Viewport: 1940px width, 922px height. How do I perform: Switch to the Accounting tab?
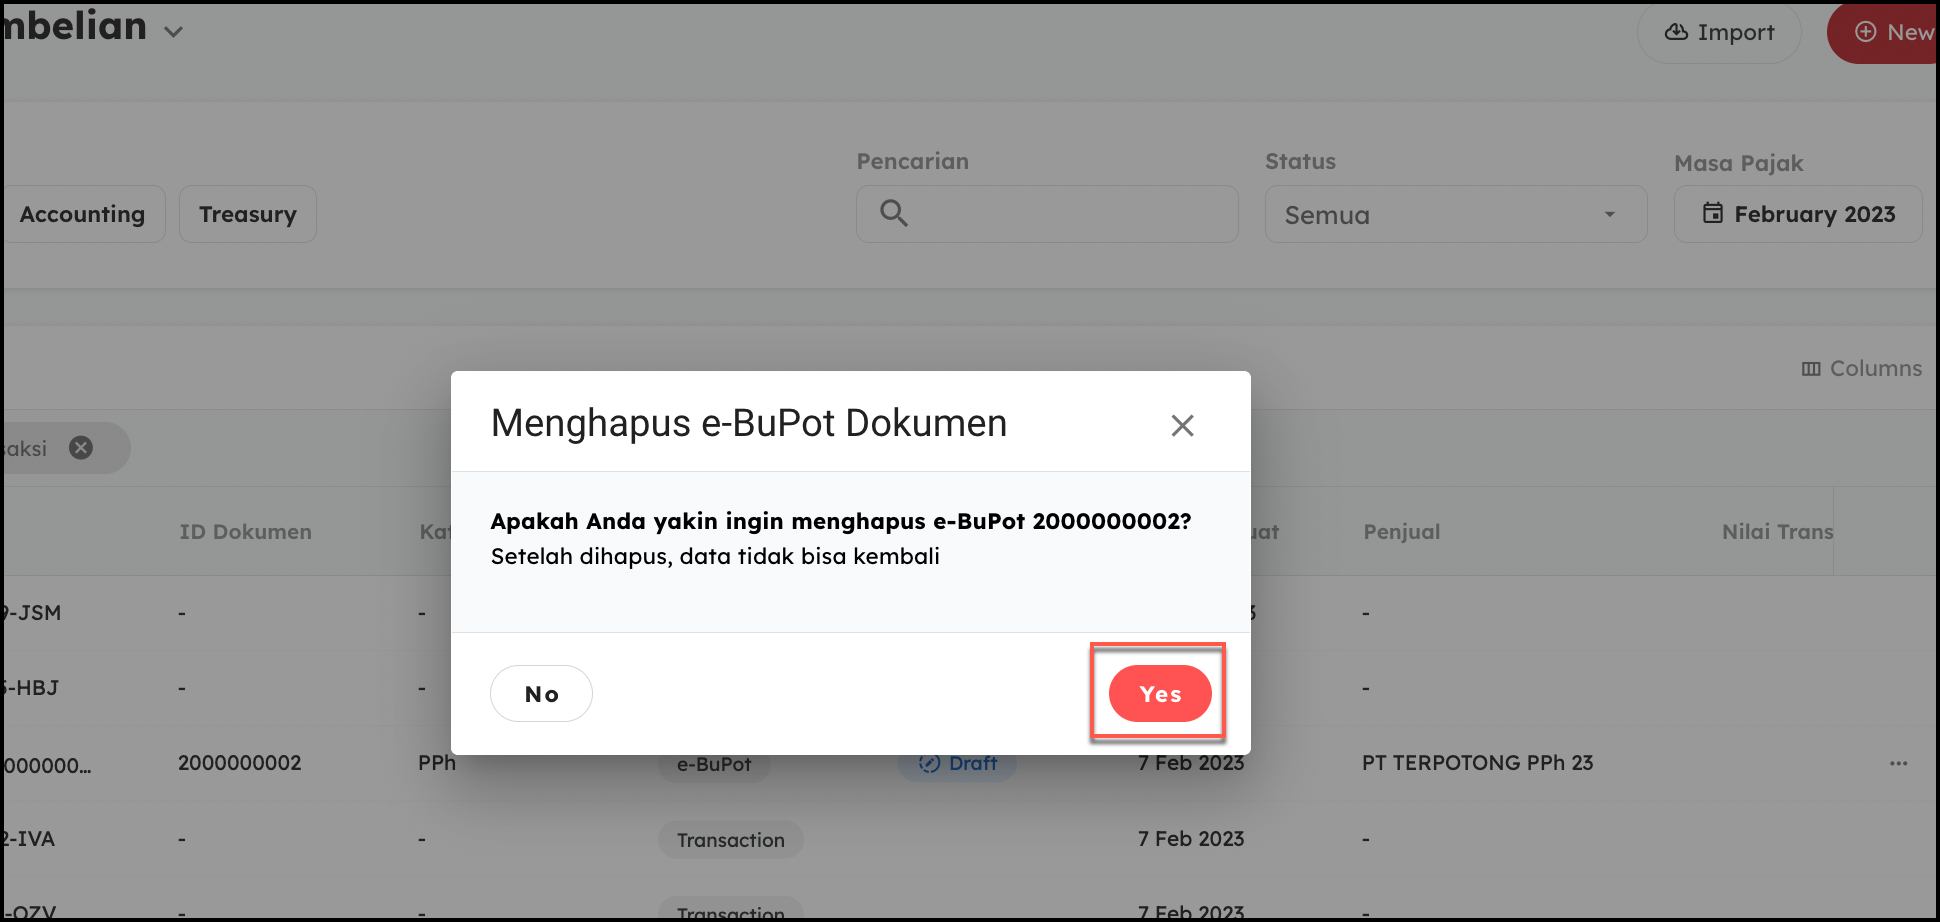tap(83, 214)
